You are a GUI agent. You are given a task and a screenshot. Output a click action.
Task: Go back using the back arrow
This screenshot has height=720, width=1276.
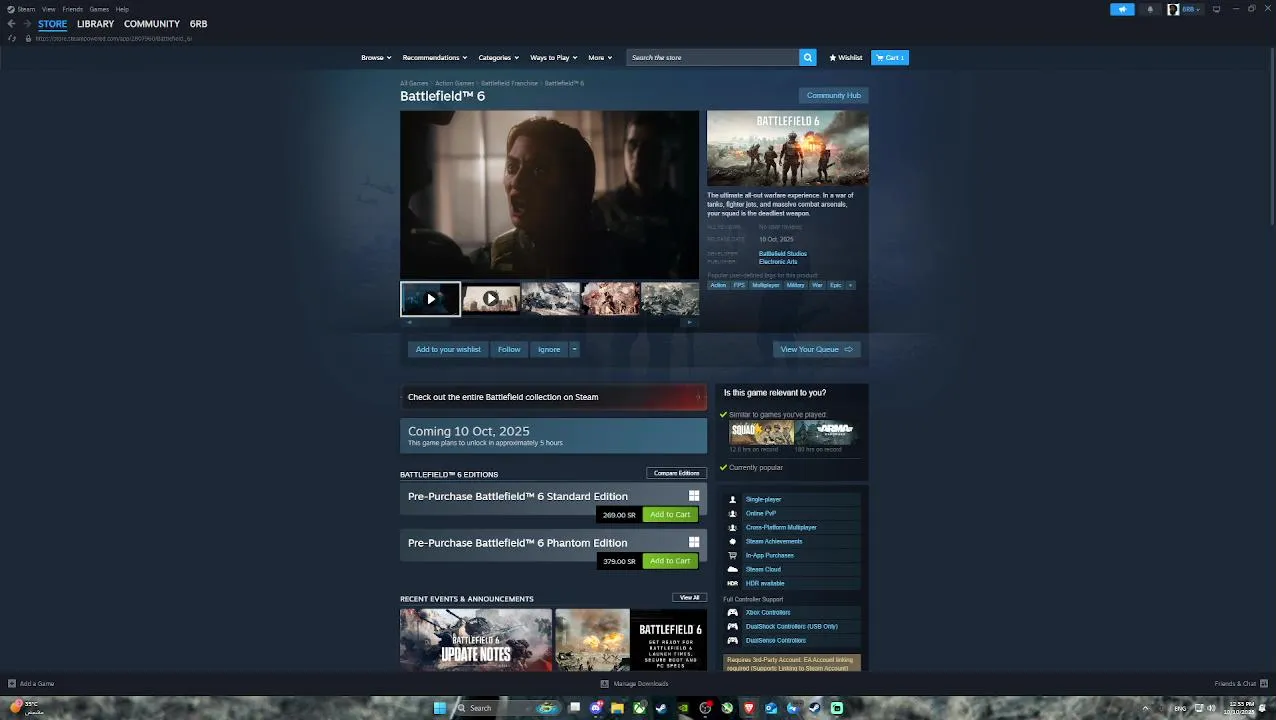(x=11, y=24)
